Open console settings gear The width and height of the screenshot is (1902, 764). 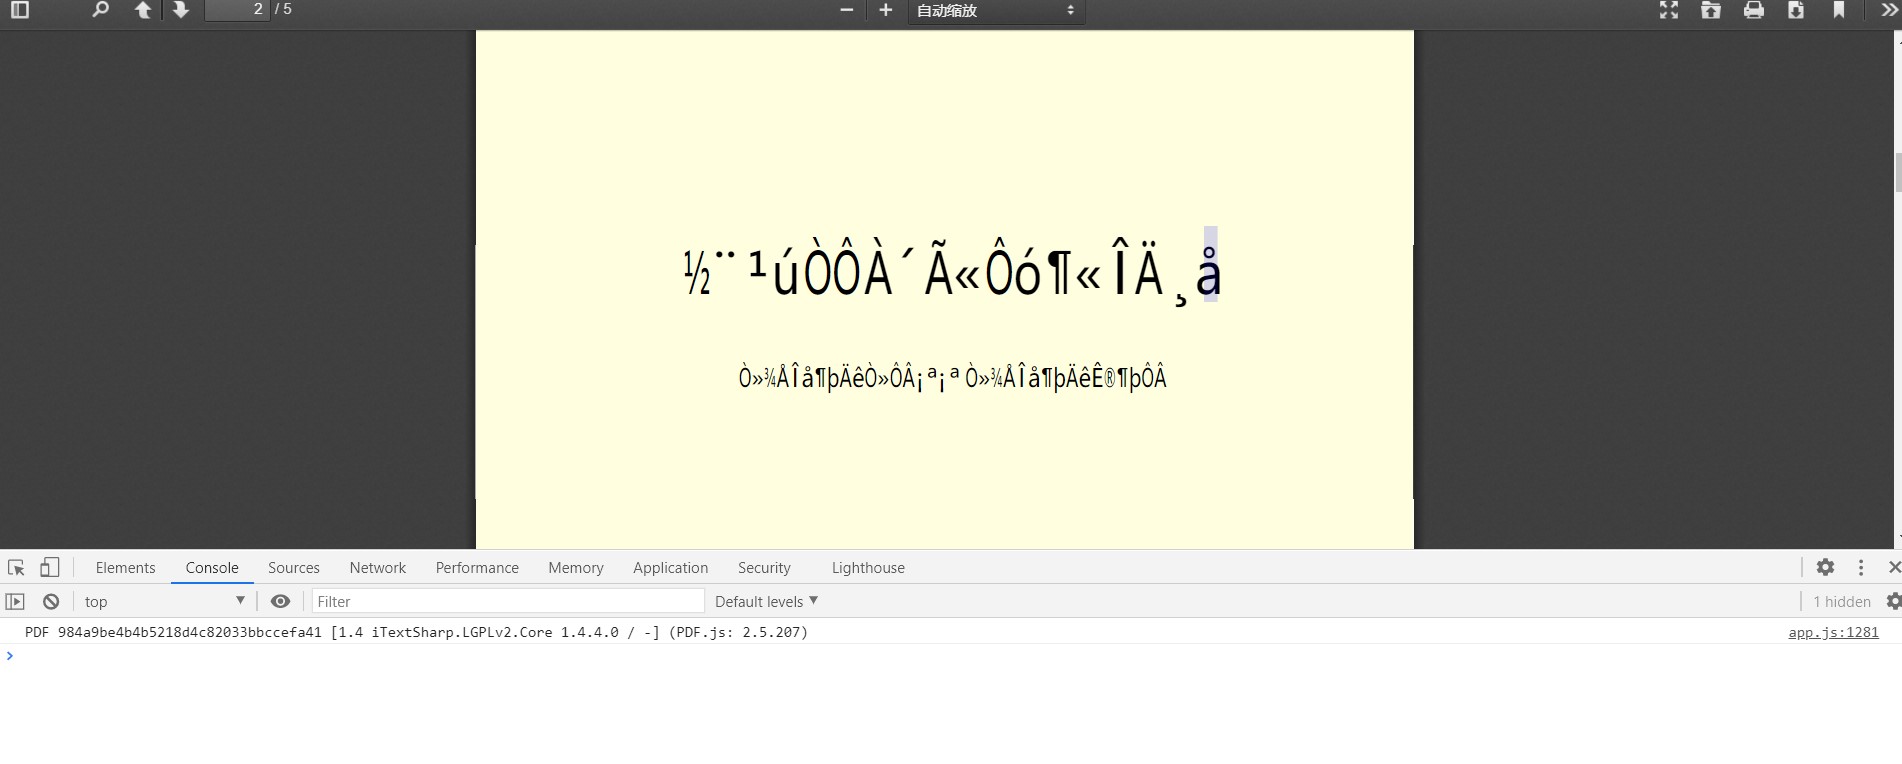(x=1893, y=601)
